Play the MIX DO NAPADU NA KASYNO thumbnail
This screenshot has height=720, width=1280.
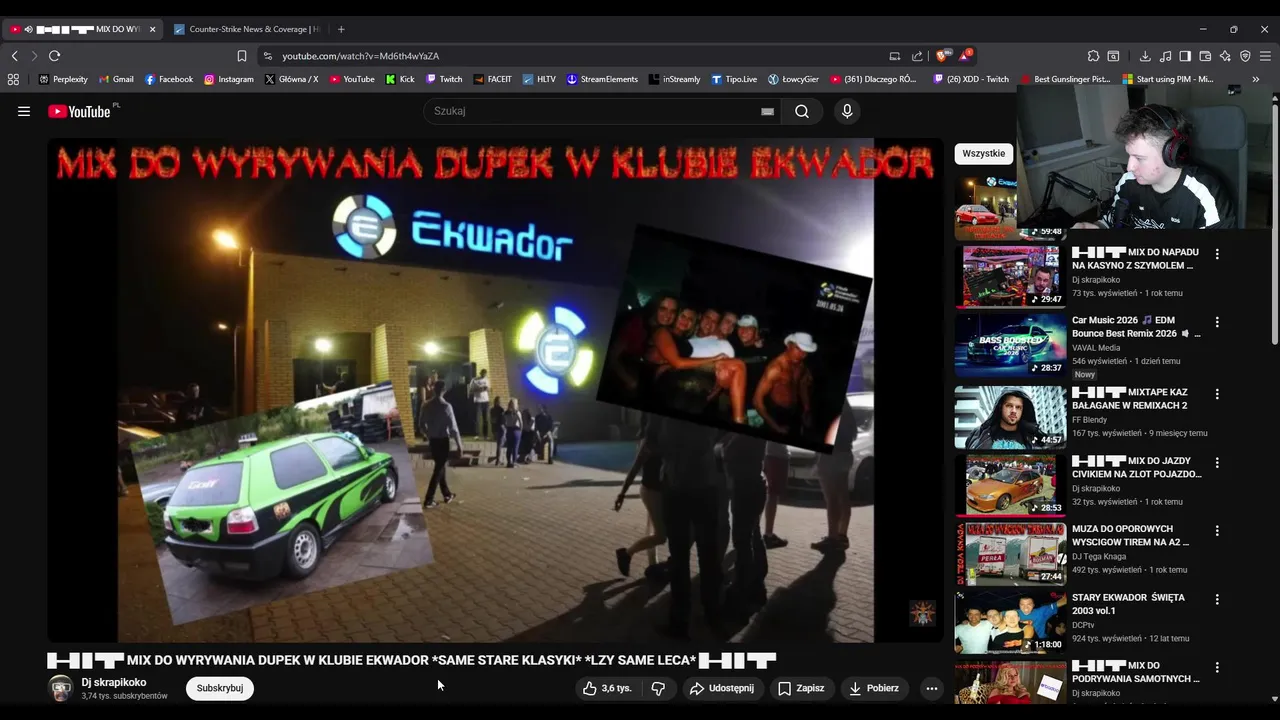[1010, 276]
